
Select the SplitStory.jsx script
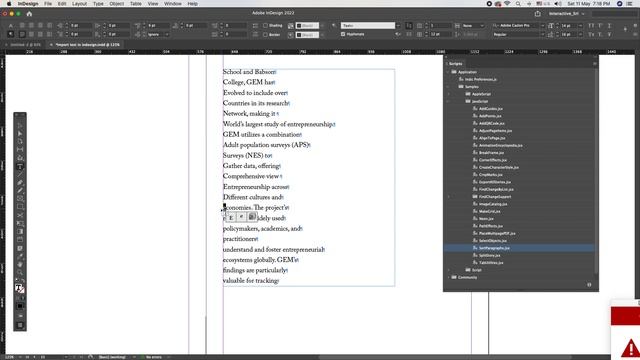[x=489, y=256]
